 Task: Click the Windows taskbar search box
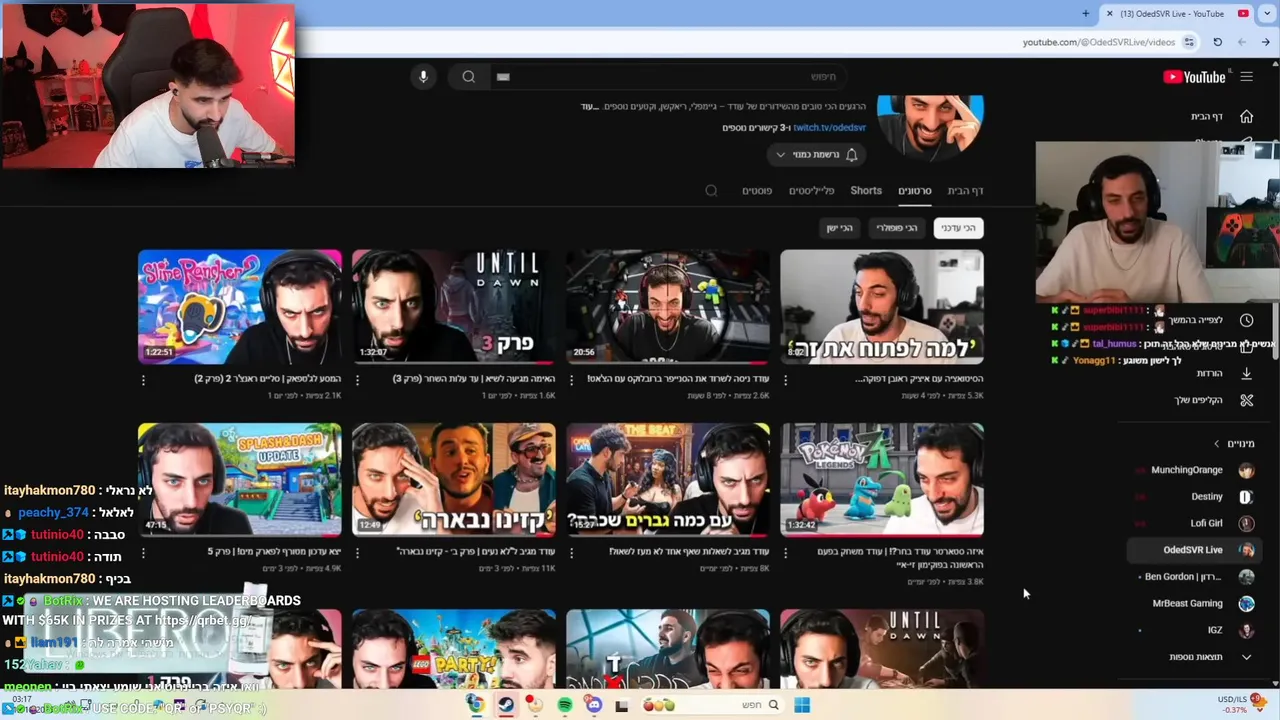[715, 705]
